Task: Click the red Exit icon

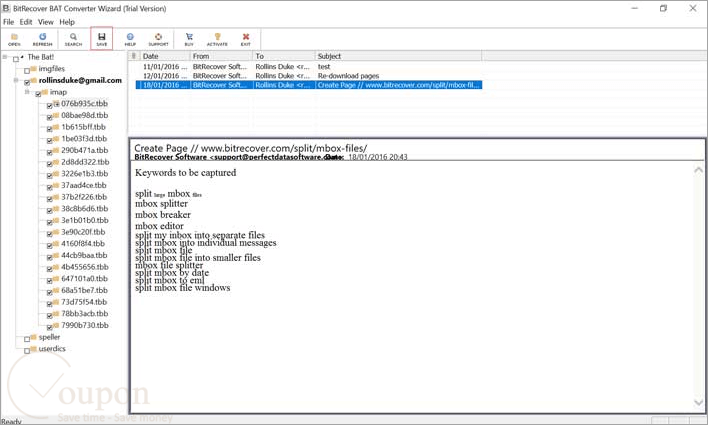Action: pos(246,39)
